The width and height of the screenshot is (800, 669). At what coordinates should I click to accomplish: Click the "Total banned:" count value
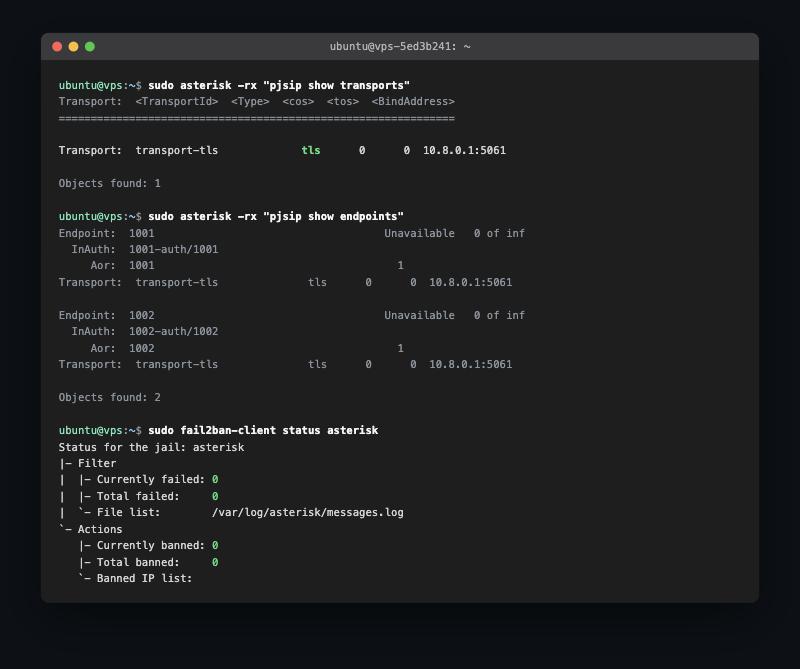215,562
